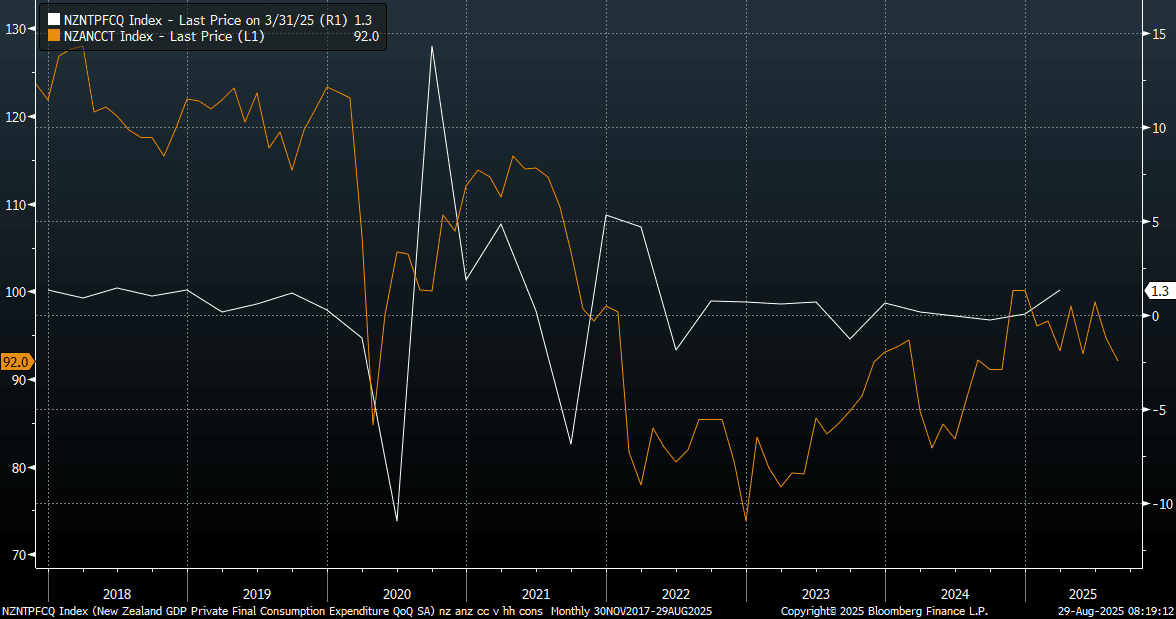Click the 2020 year label on time axis
Screen dimensions: 1176x619
coord(397,594)
